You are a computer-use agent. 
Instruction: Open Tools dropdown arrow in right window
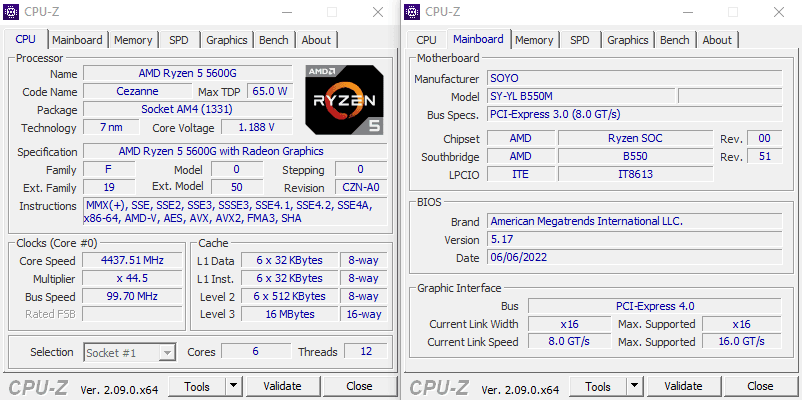[634, 386]
